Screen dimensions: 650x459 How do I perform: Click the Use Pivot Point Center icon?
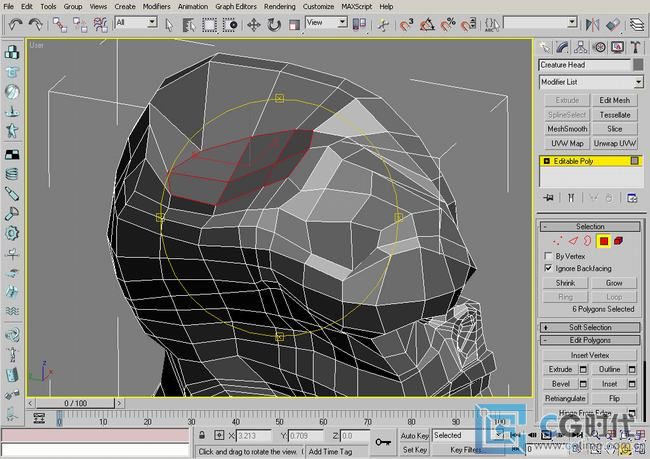pos(359,24)
